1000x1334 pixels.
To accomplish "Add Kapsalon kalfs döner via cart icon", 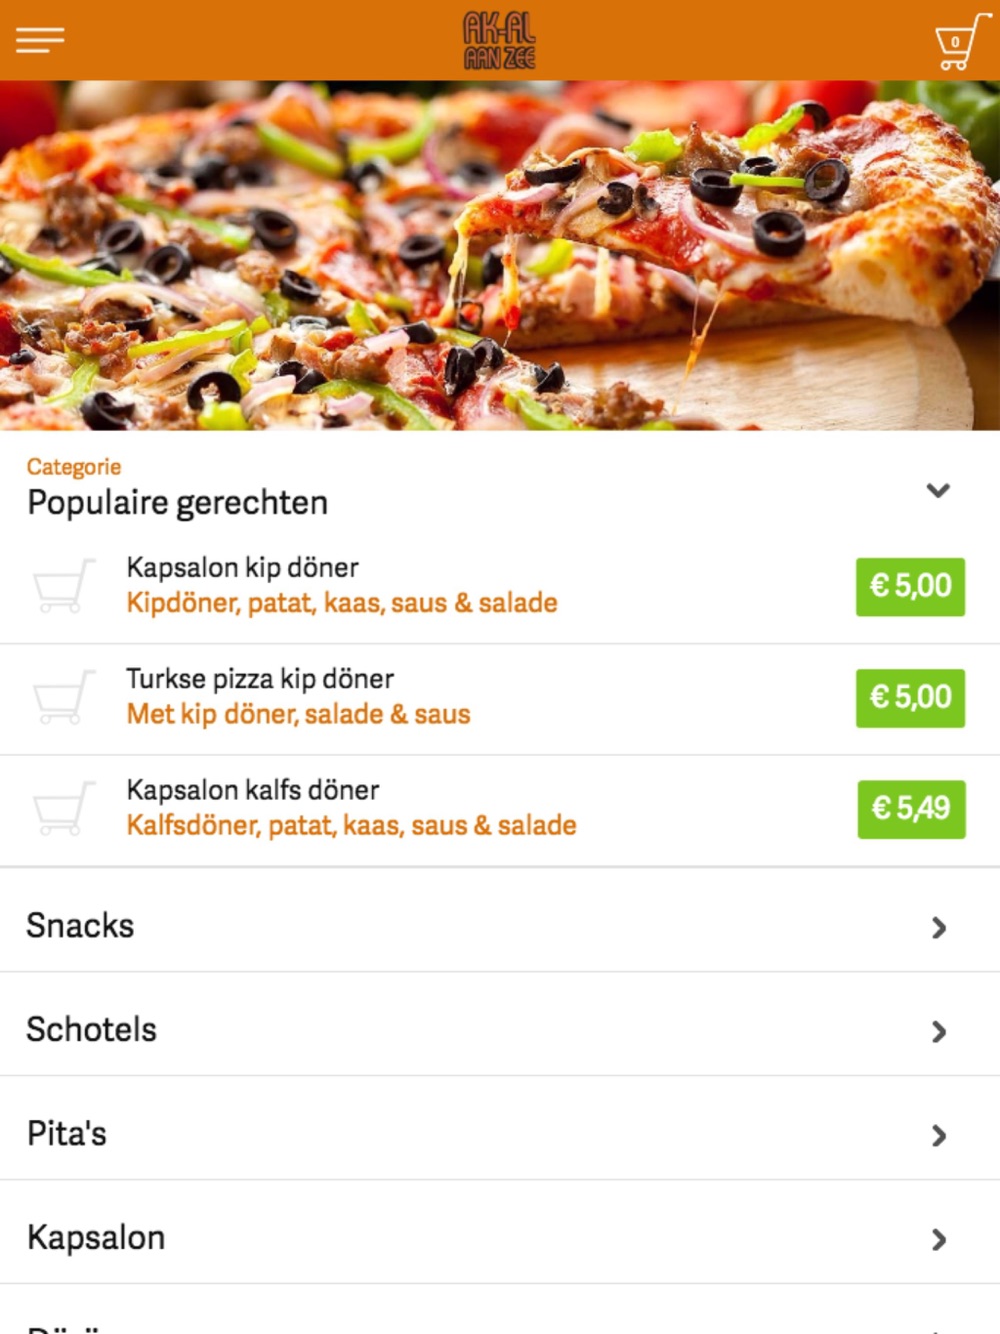I will tap(63, 808).
